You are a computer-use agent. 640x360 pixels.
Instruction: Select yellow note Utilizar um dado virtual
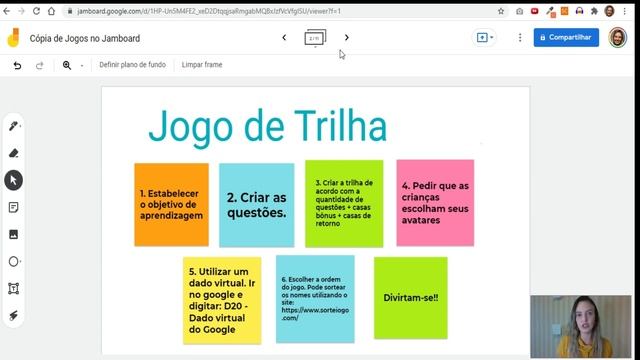(x=222, y=300)
